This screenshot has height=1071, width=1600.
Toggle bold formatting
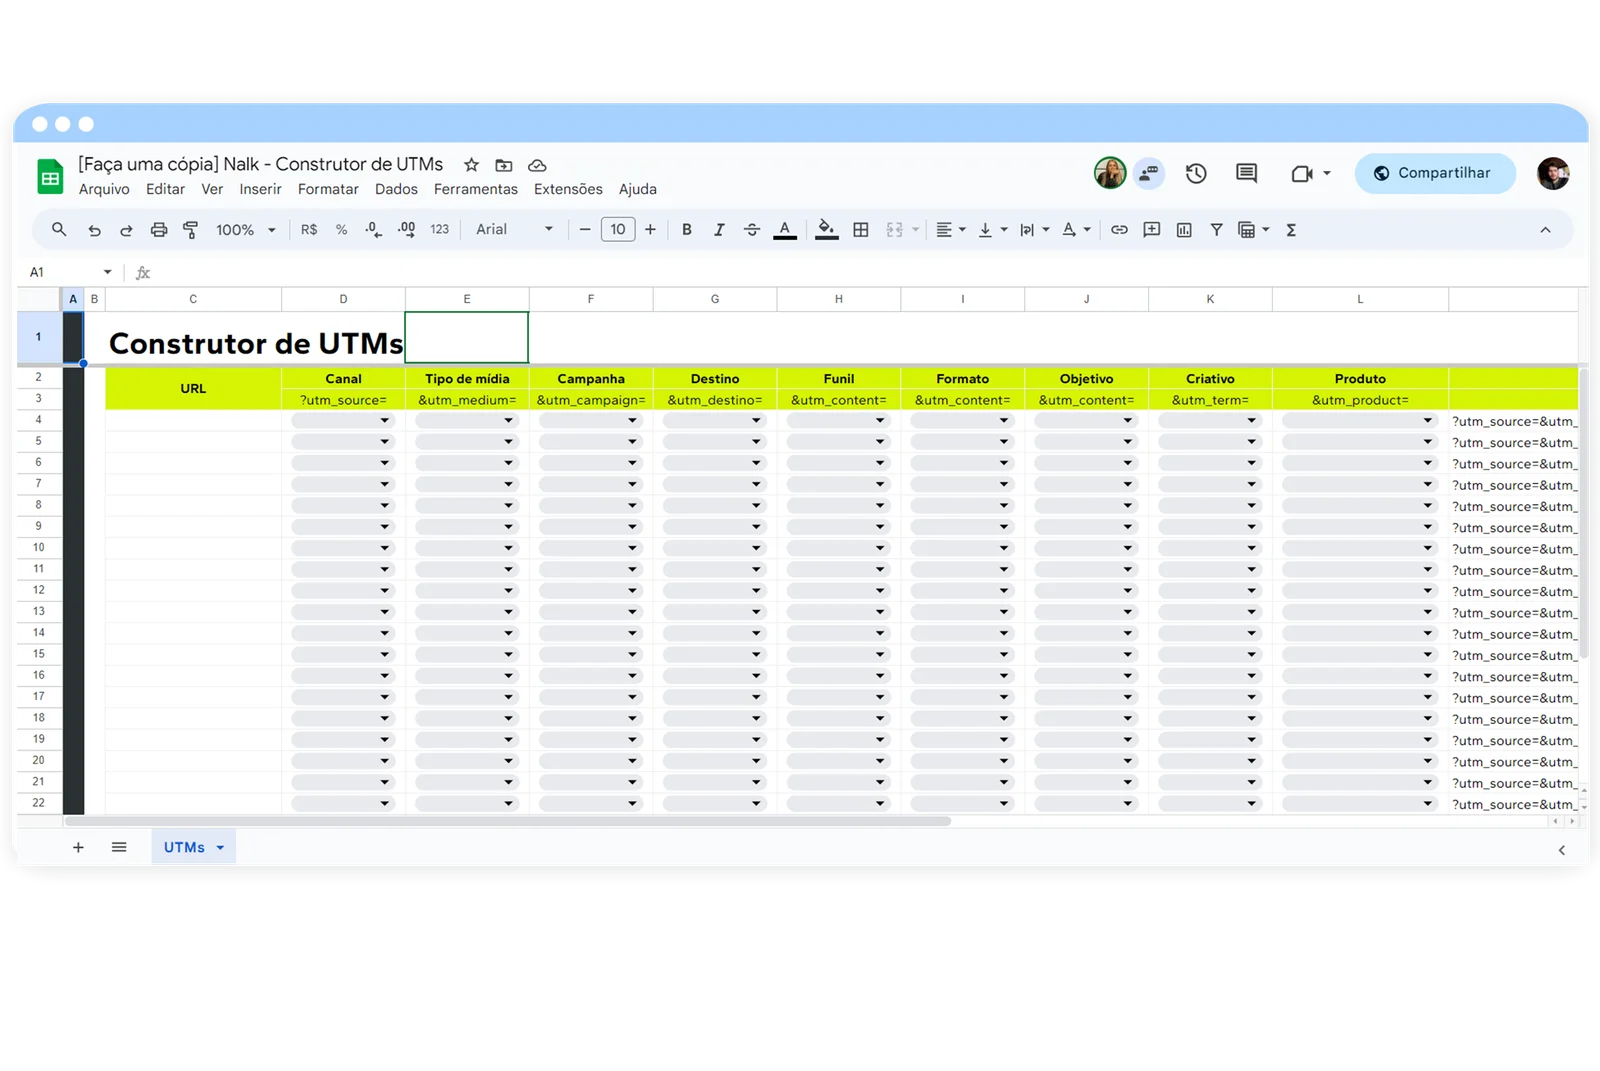[x=686, y=230]
